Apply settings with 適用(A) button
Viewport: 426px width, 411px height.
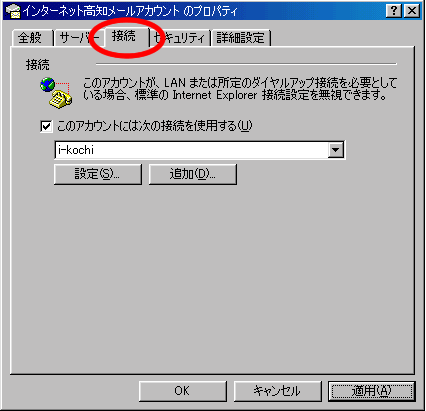tap(372, 391)
